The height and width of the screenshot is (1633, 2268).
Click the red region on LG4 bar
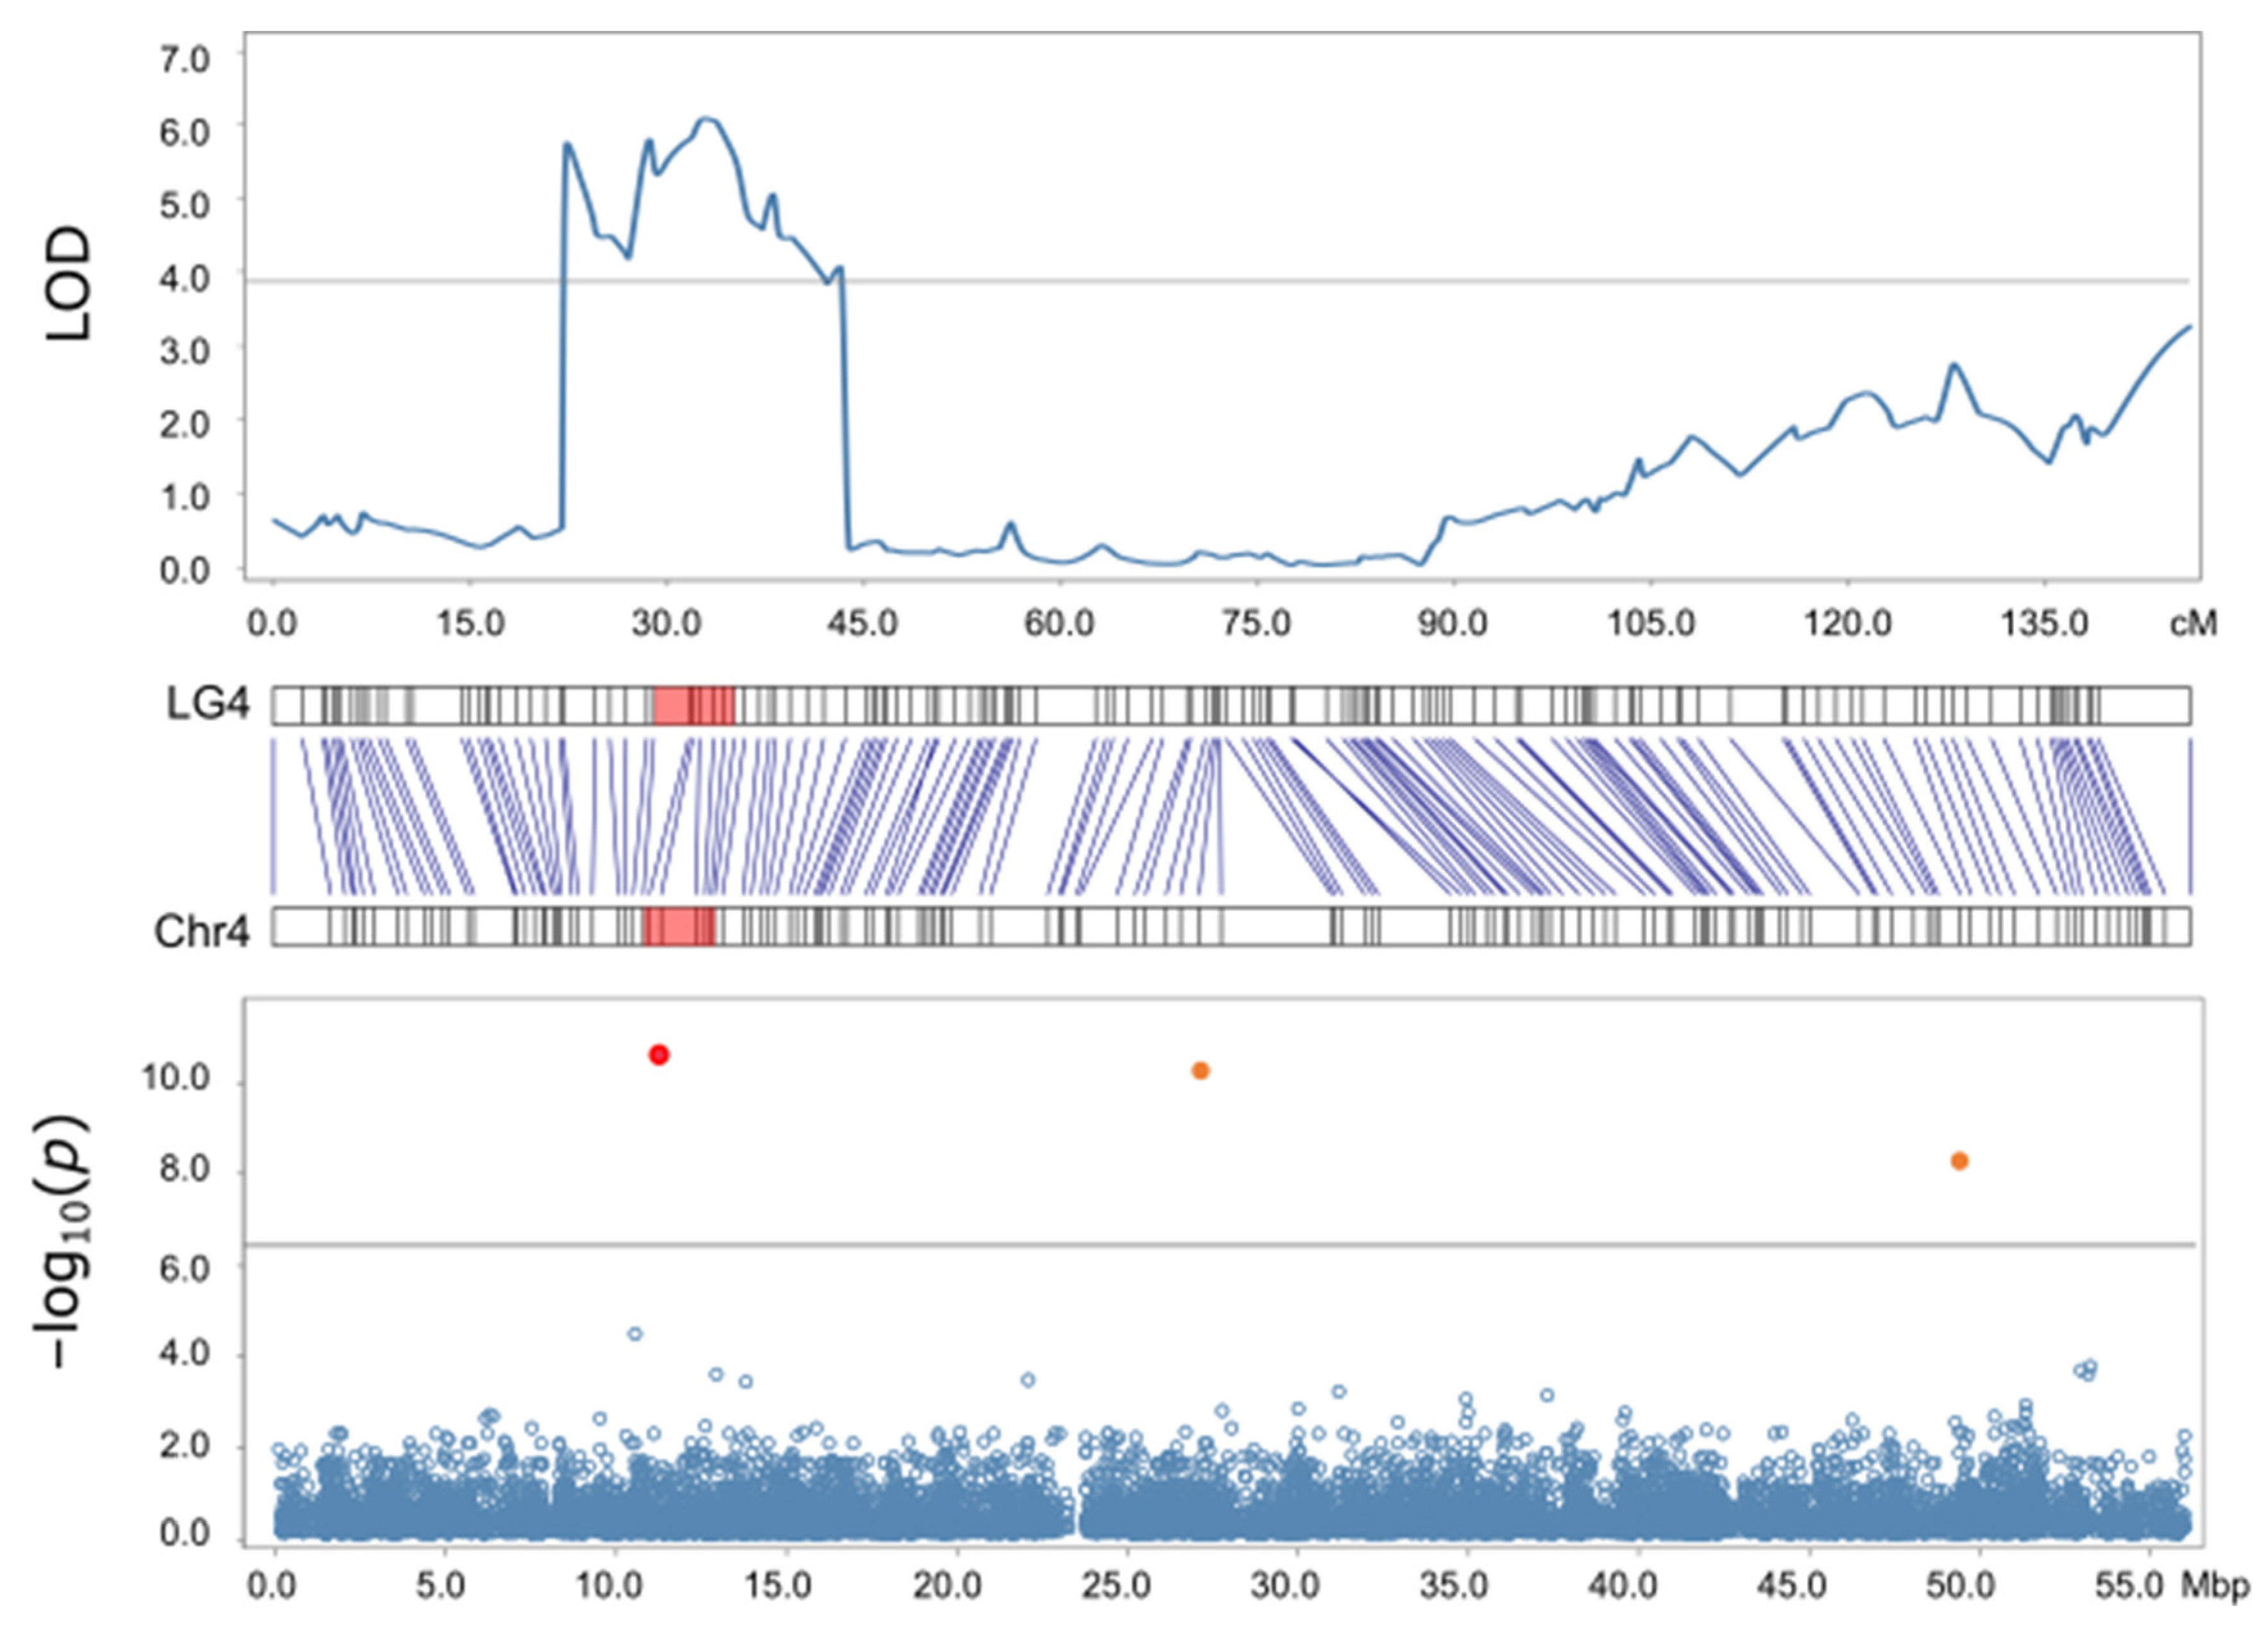(x=694, y=705)
